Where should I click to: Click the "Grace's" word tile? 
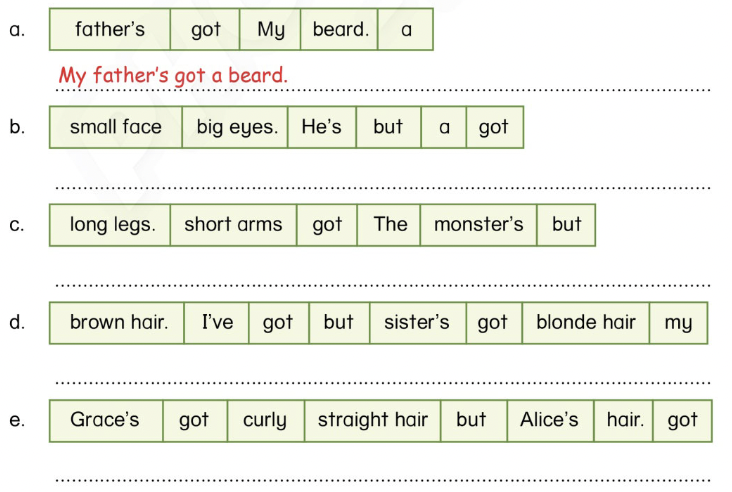point(105,420)
